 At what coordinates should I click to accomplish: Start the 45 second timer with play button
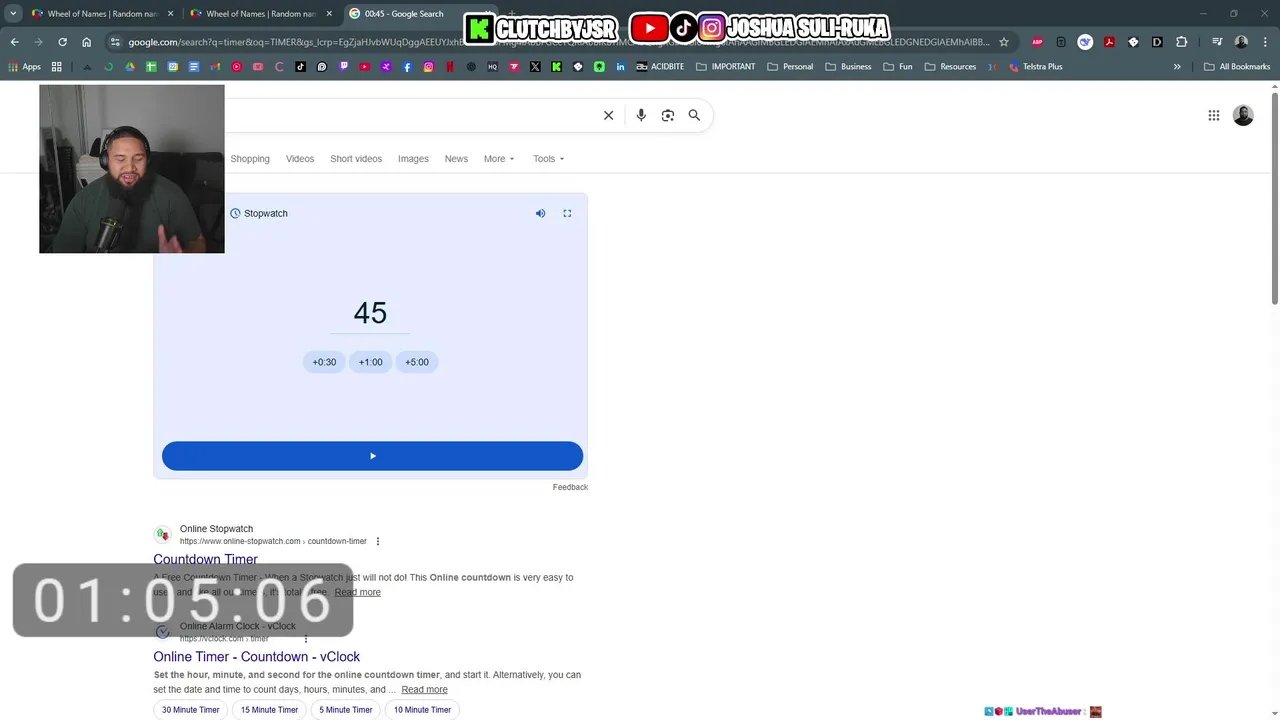tap(372, 456)
